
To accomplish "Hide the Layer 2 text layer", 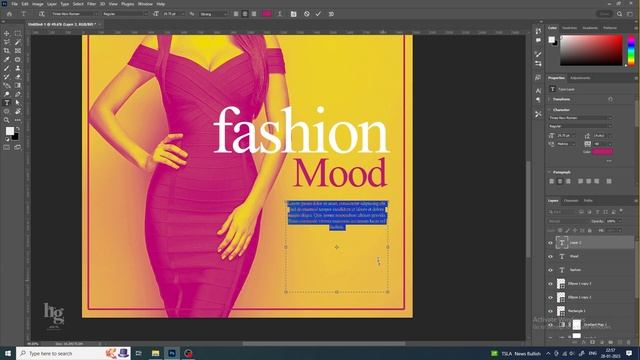I will click(x=550, y=243).
